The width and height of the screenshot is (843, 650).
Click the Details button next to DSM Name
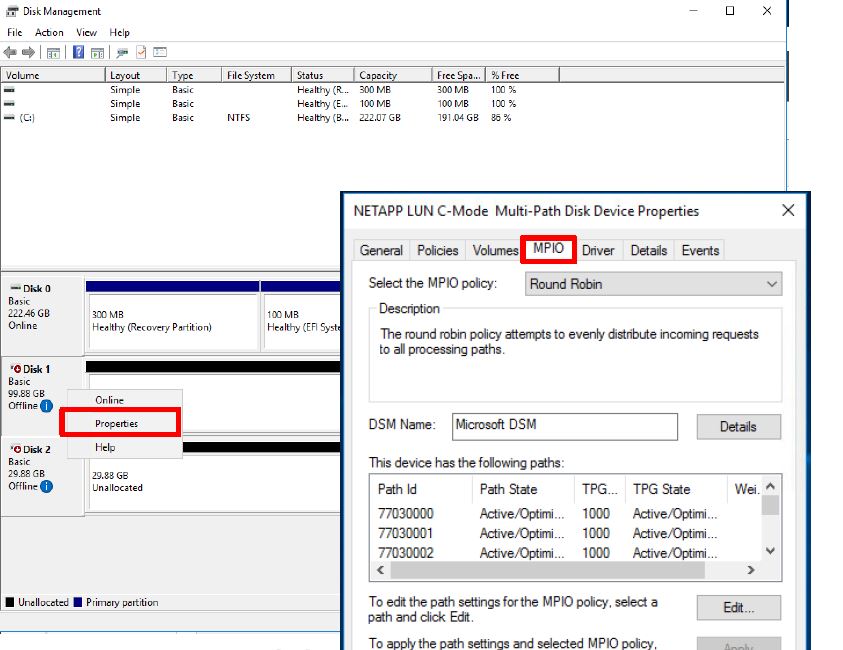pyautogui.click(x=738, y=427)
